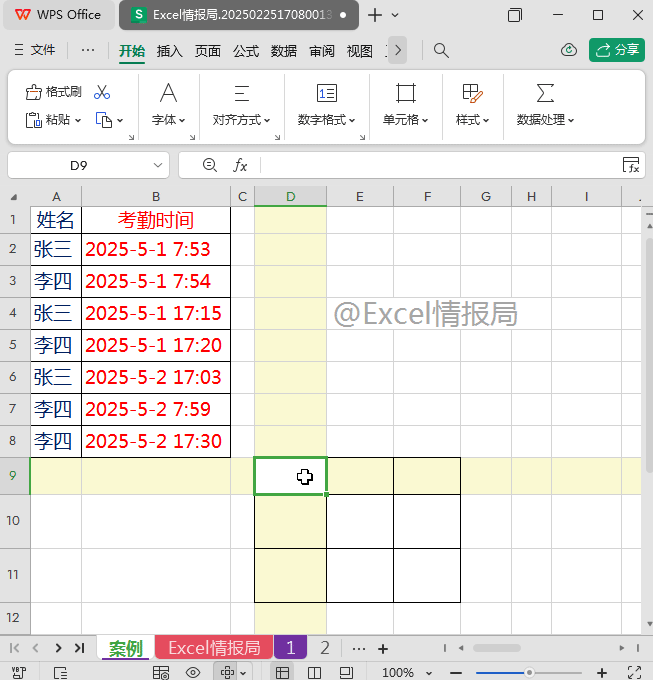Switch to normal view in status bar
Viewport: 653px width, 680px height.
284,673
